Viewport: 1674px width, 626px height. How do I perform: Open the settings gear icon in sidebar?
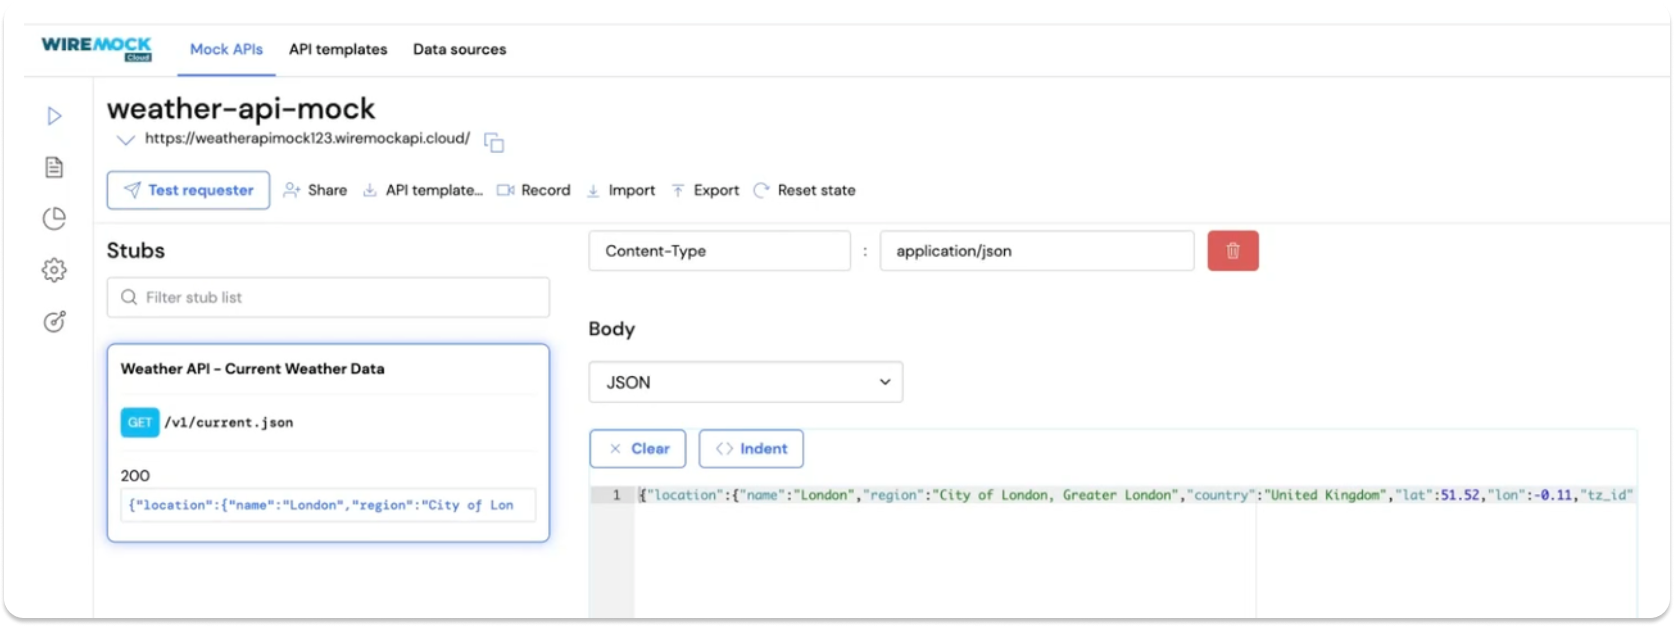coord(54,270)
